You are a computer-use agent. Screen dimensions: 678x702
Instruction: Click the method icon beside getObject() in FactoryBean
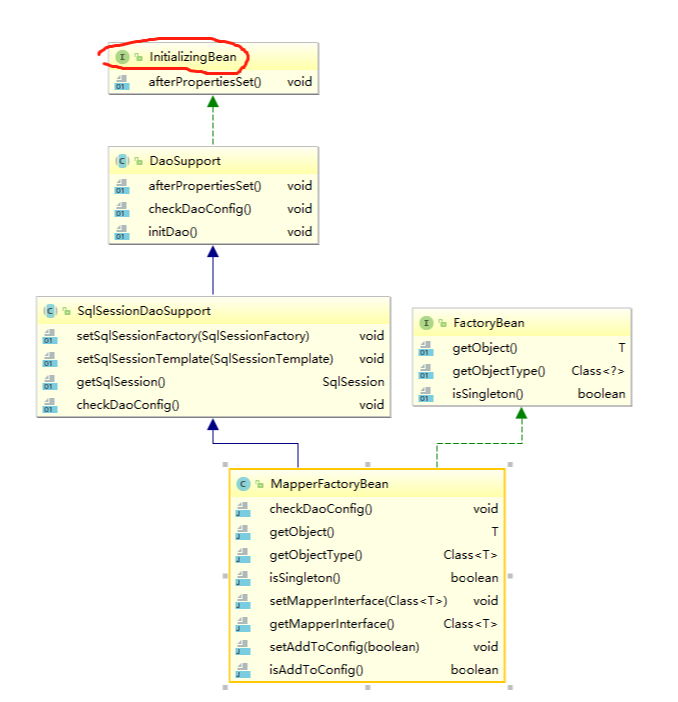[x=426, y=348]
